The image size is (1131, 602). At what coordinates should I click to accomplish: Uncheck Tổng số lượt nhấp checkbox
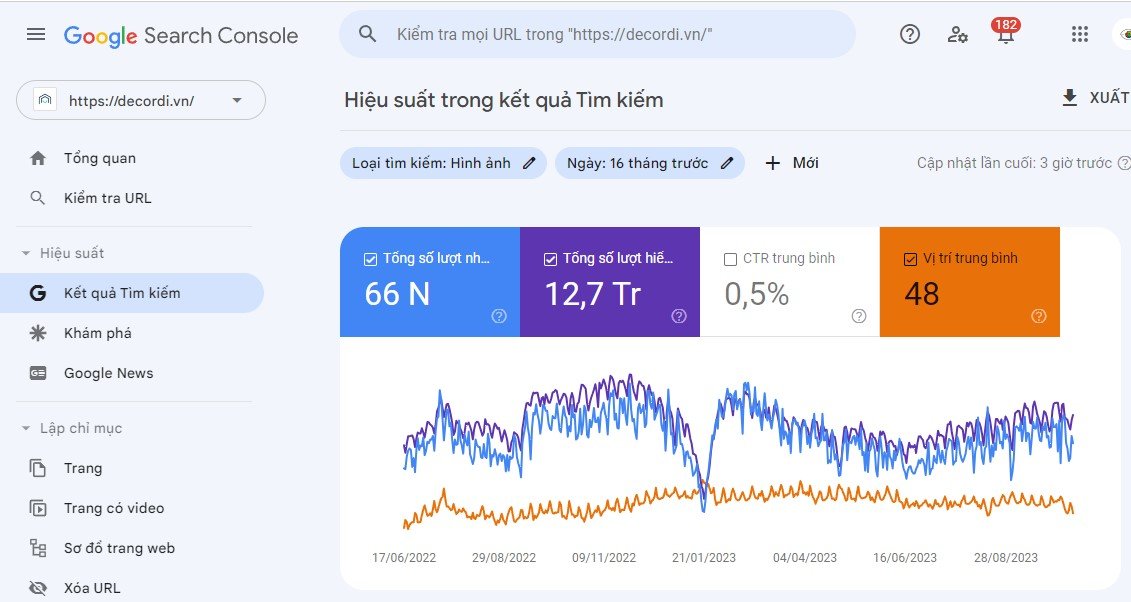371,259
